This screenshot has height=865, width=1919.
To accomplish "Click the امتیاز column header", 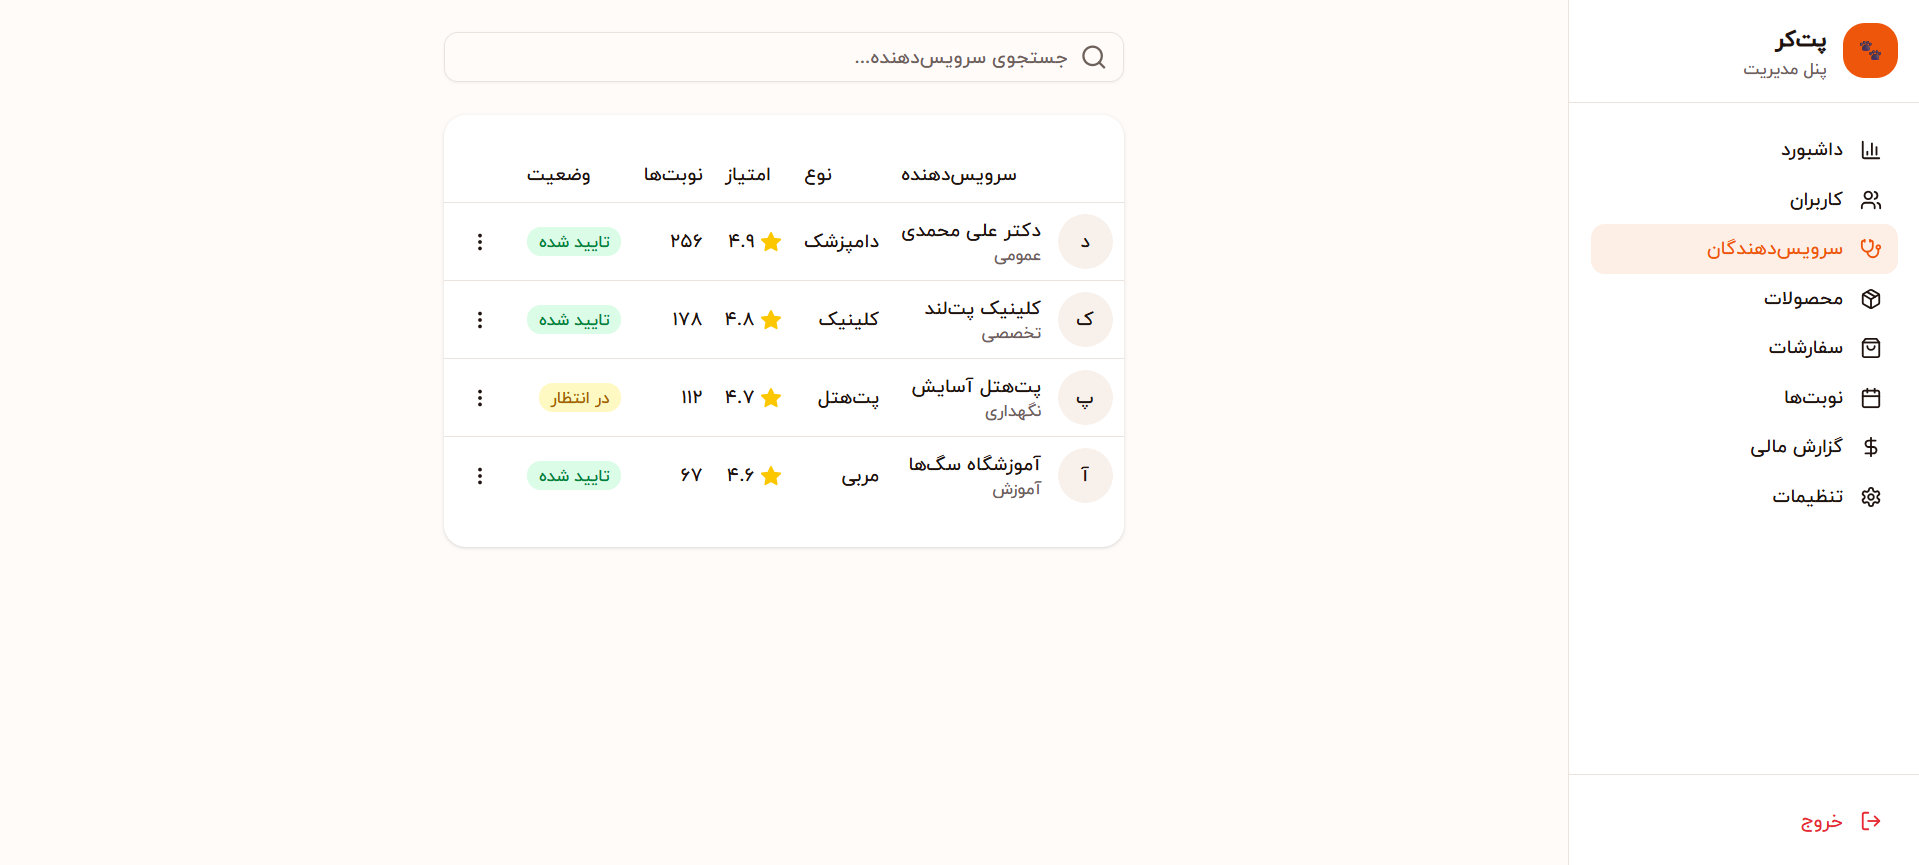I will tap(748, 175).
